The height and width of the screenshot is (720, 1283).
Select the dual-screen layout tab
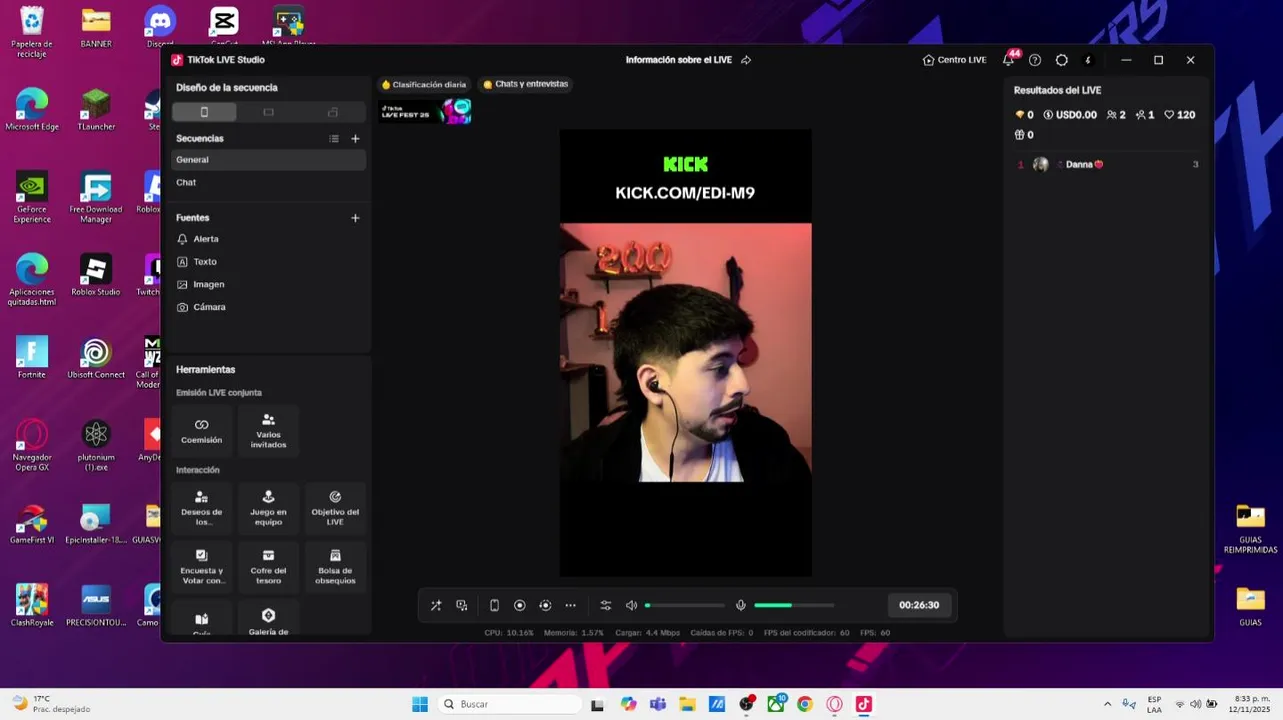(x=333, y=112)
